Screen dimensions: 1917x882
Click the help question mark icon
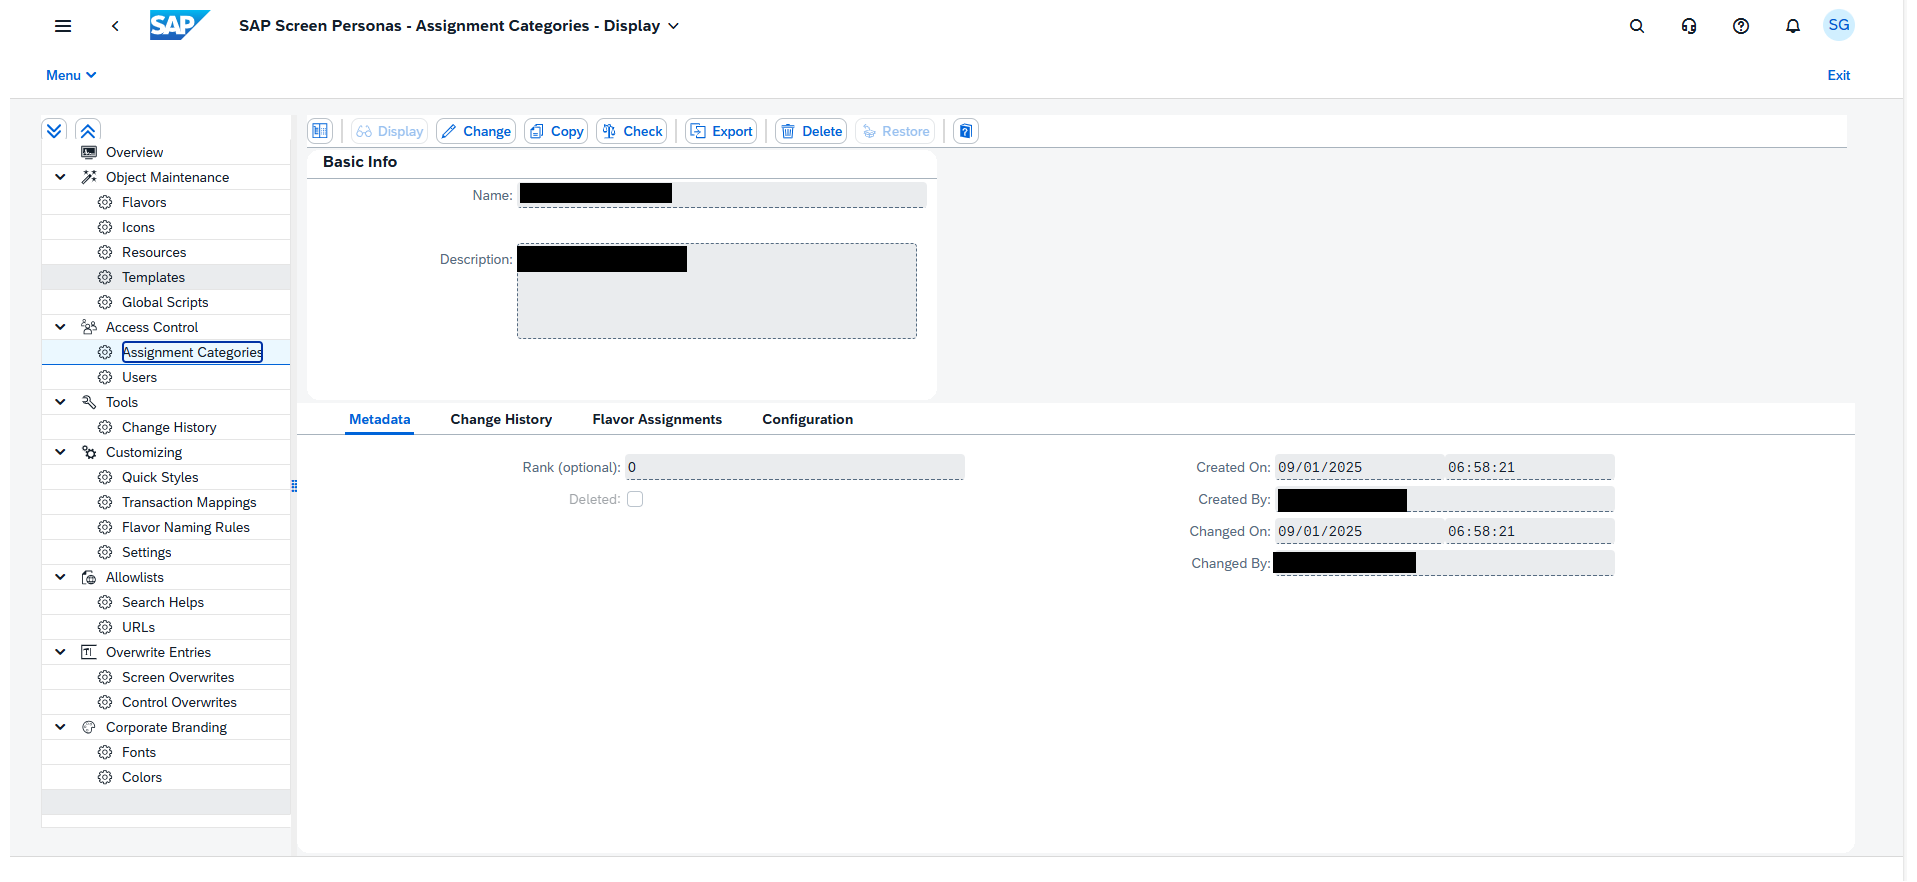coord(1740,26)
